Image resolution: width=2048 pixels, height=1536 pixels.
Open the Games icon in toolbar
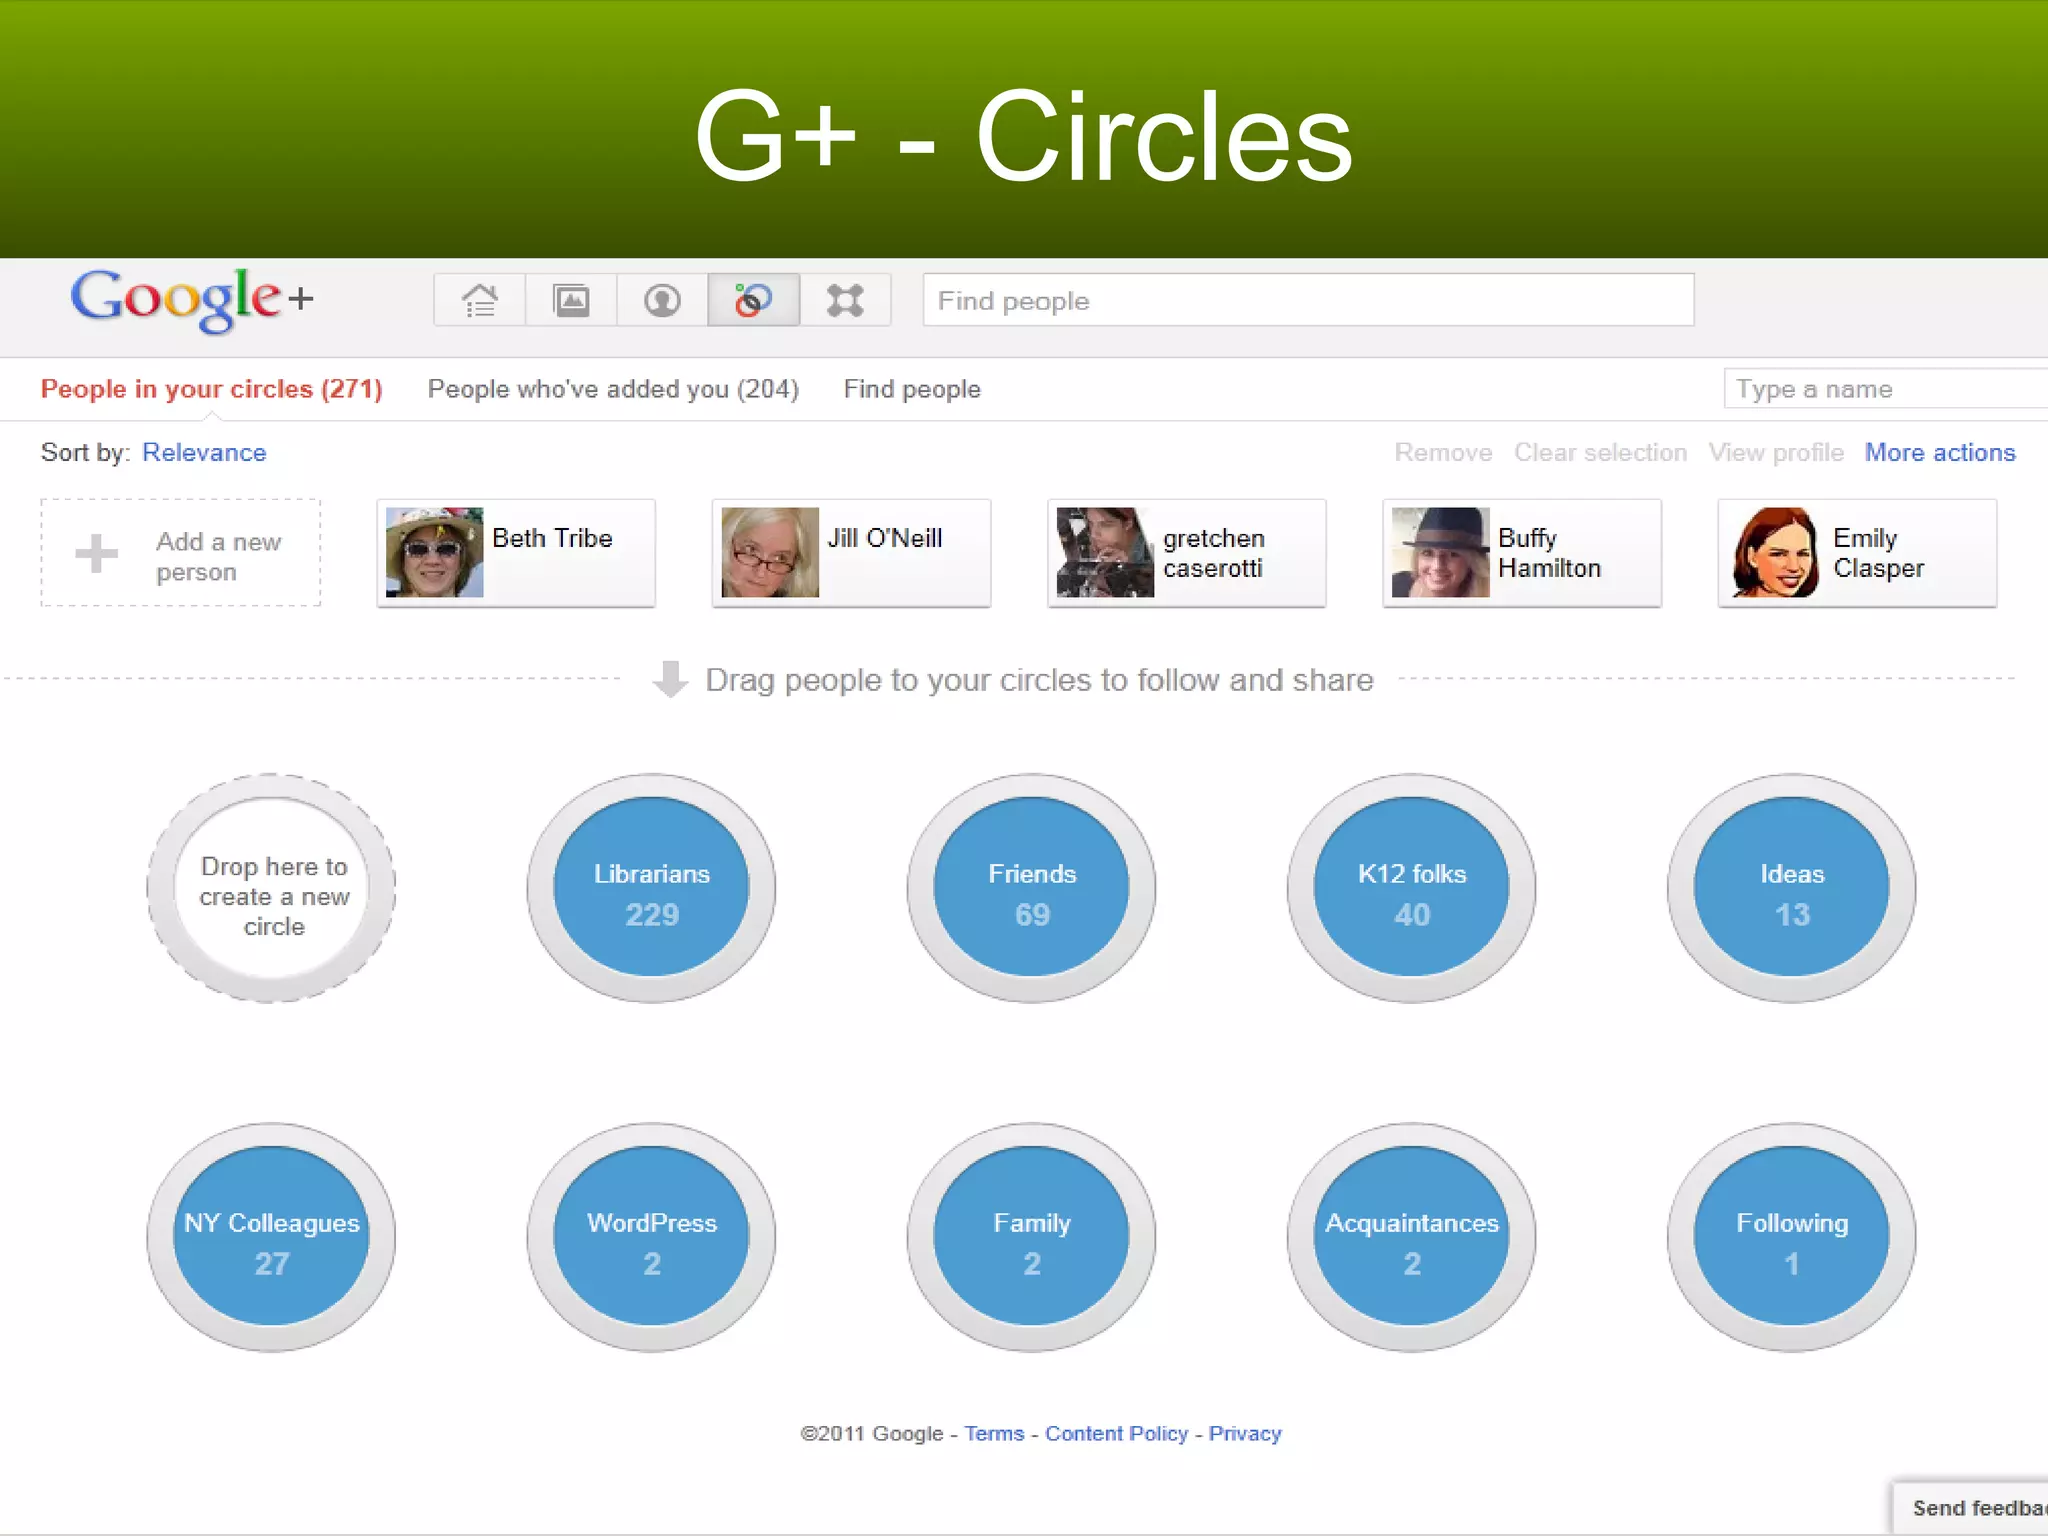[845, 300]
